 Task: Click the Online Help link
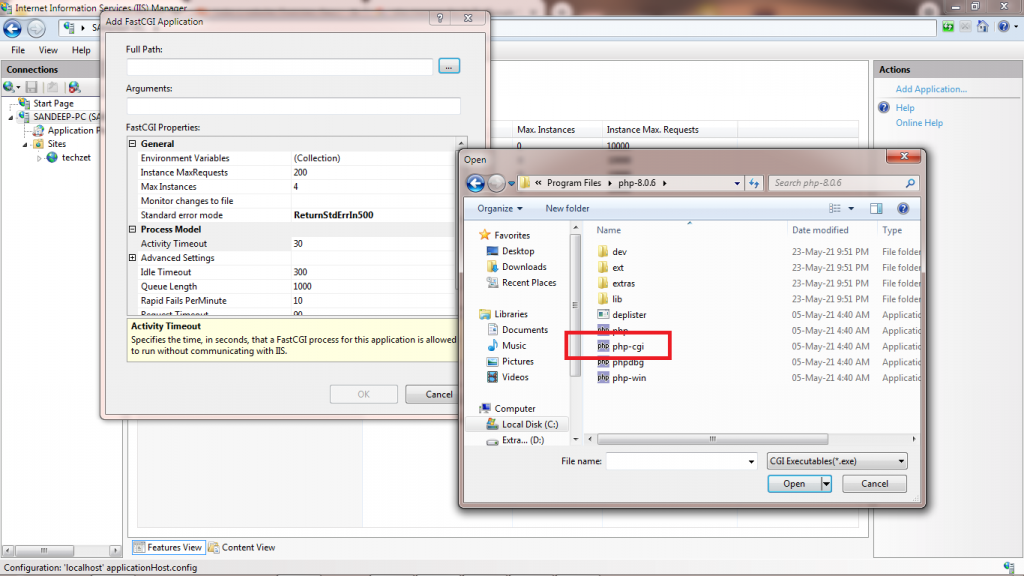point(919,123)
